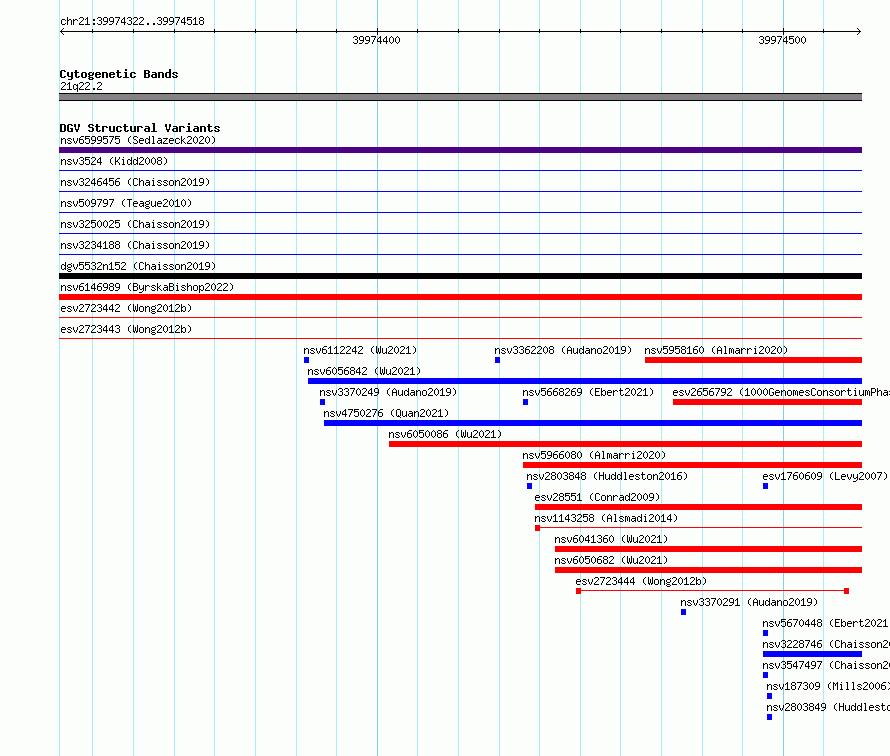The image size is (890, 756).
Task: Click the nsv3370291 (Audano2019) blue marker
Action: [683, 612]
